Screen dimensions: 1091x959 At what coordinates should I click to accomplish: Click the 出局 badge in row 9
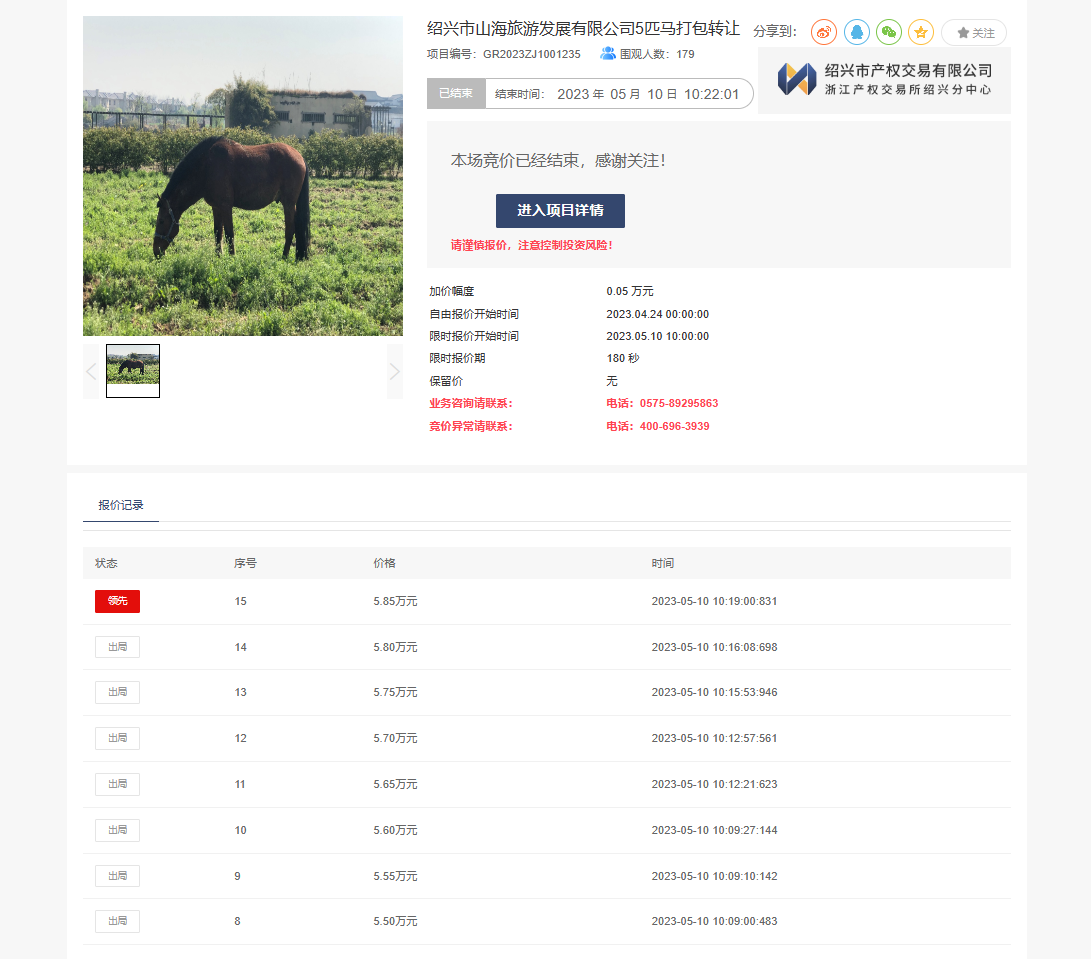(118, 876)
